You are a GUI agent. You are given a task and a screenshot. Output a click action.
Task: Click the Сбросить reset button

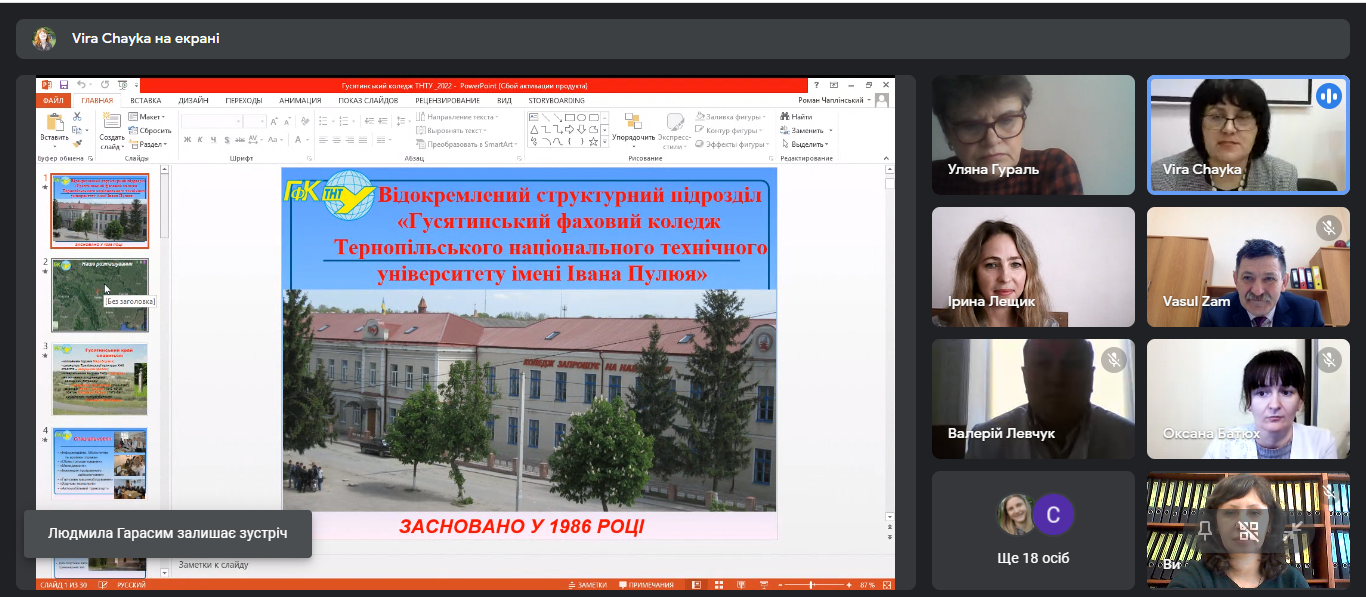pyautogui.click(x=151, y=130)
